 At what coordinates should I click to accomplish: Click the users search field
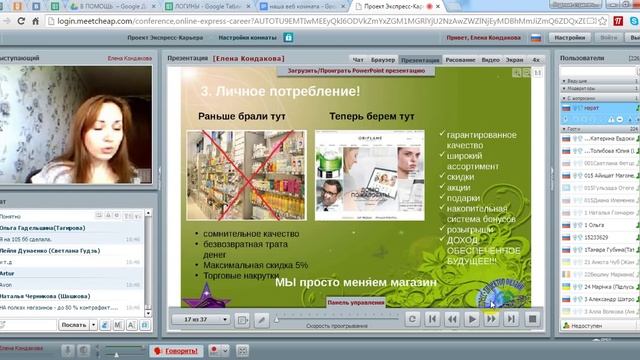(598, 71)
